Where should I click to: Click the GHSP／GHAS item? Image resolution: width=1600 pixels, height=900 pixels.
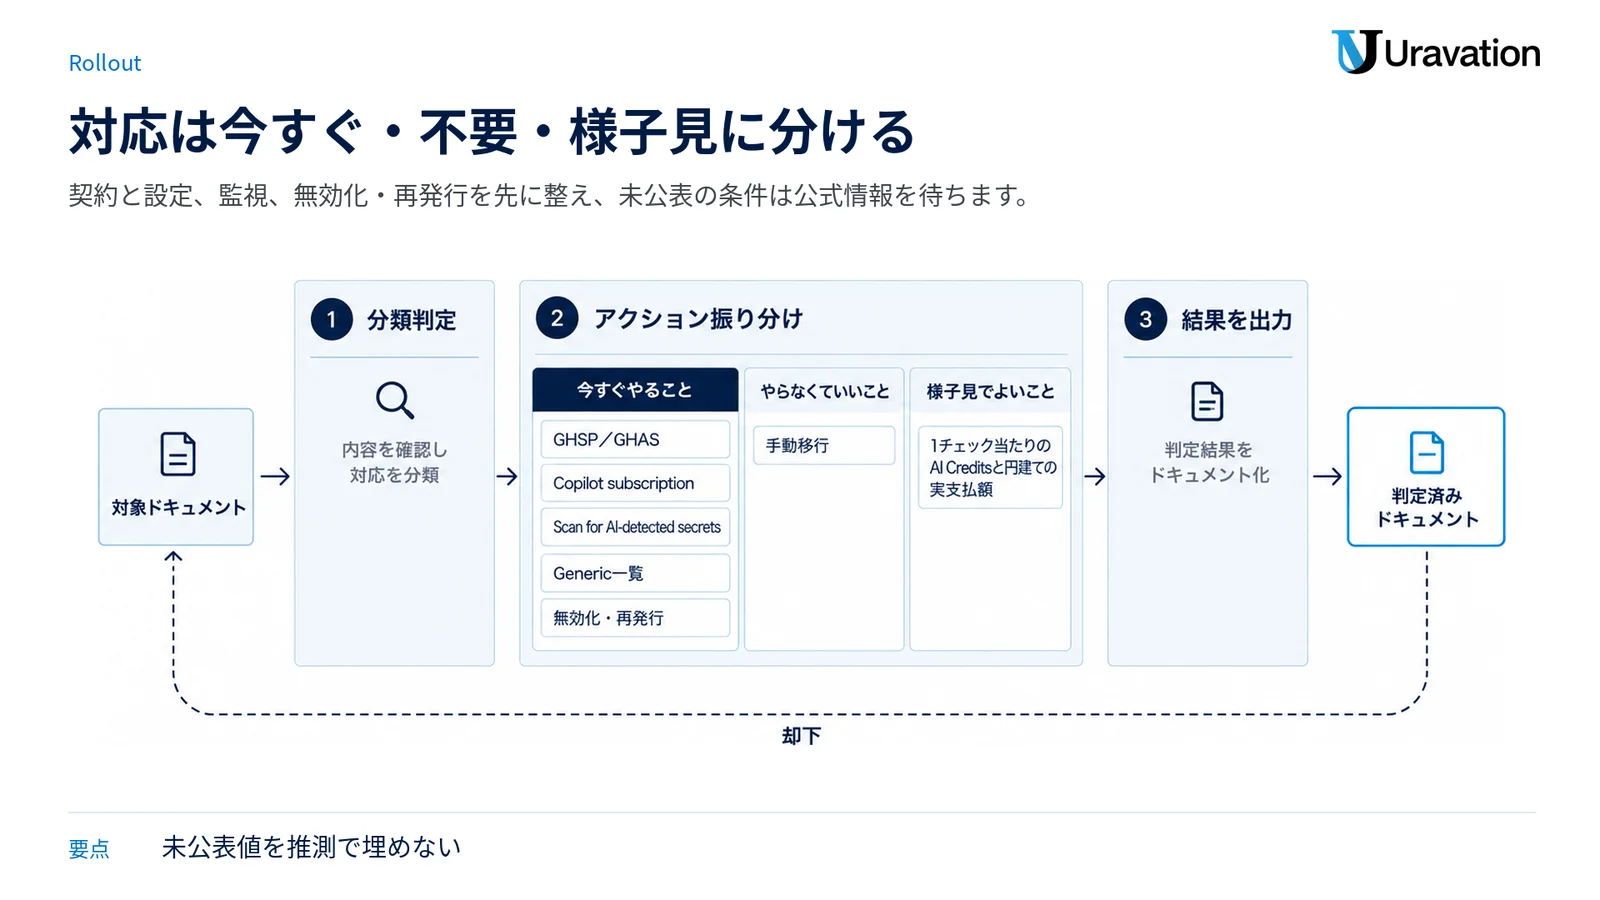point(635,439)
